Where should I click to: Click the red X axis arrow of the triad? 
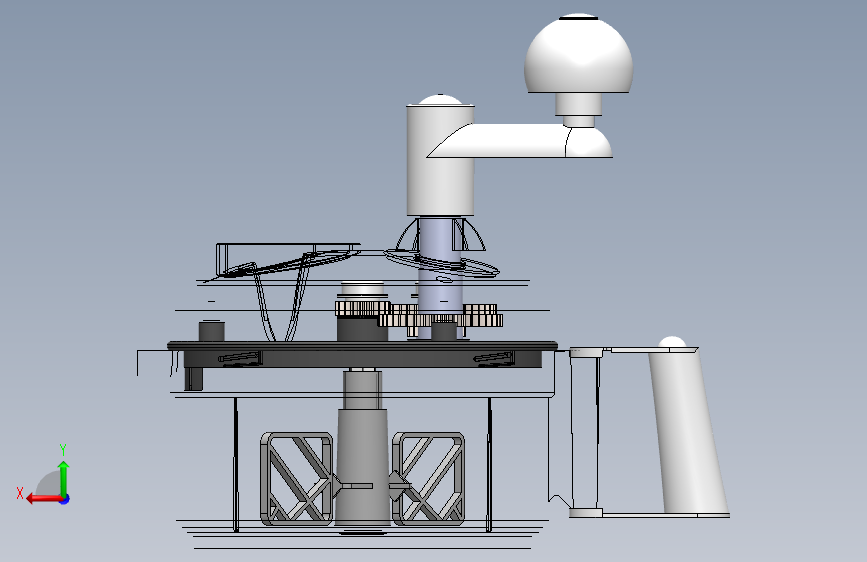point(43,499)
